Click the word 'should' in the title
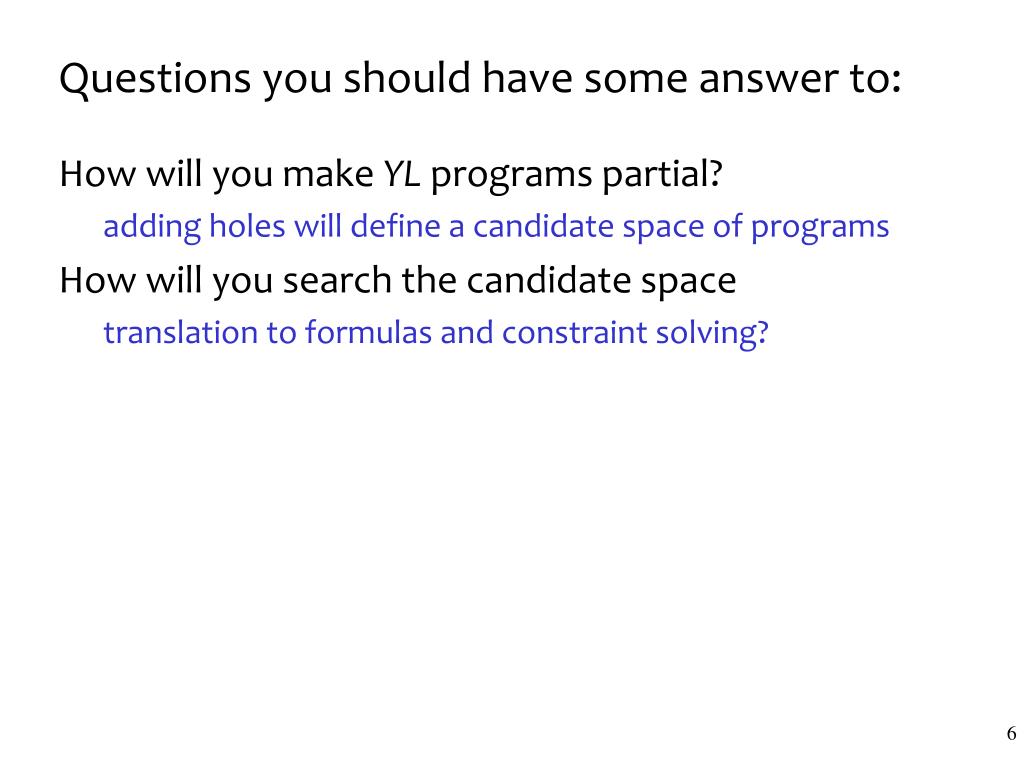The width and height of the screenshot is (1024, 768). pyautogui.click(x=407, y=78)
